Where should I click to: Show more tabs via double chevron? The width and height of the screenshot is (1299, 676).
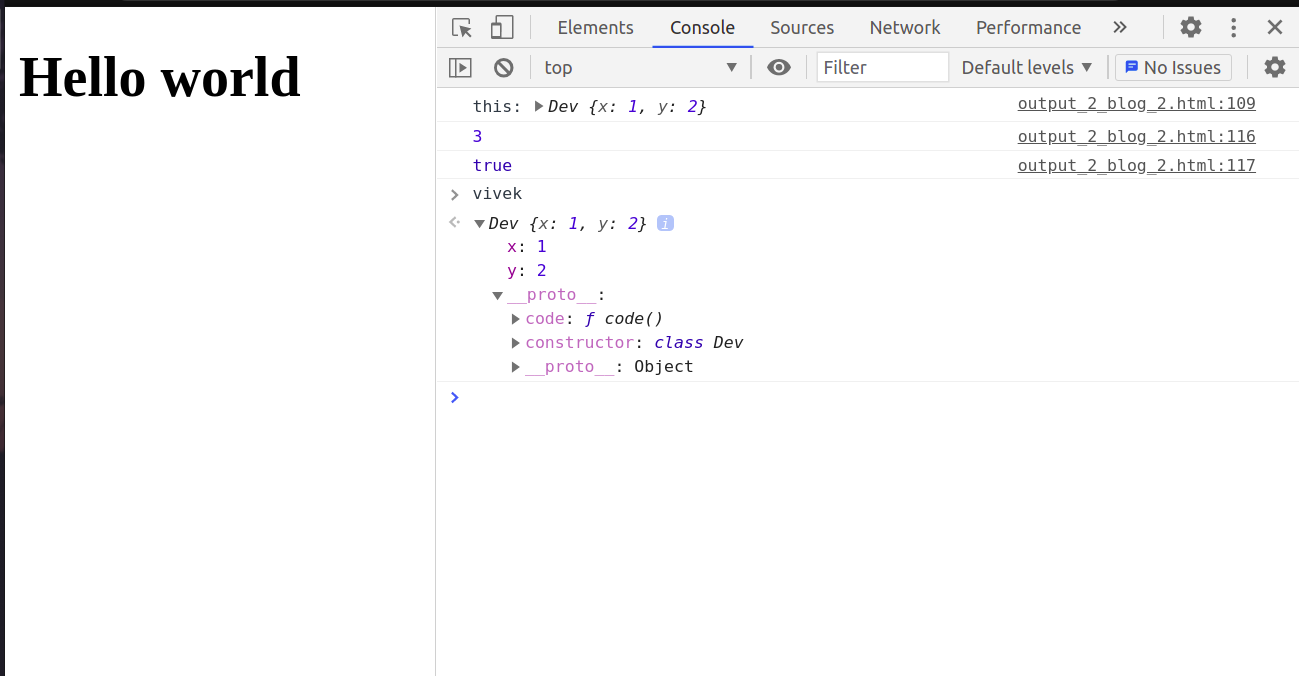(x=1120, y=27)
